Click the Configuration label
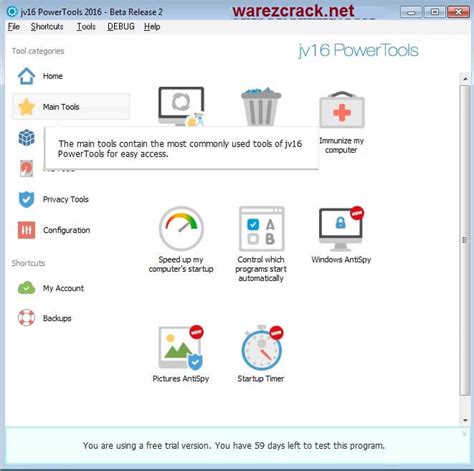Viewport: 474px width, 471px height. click(x=66, y=230)
